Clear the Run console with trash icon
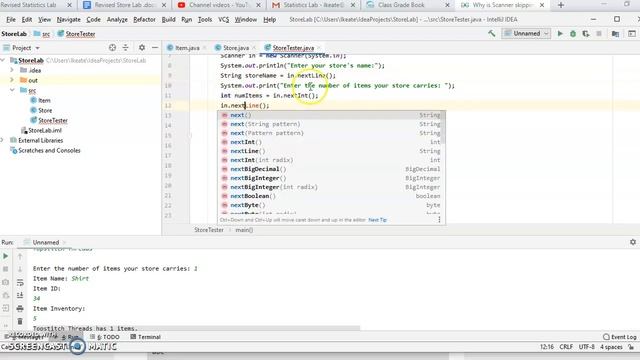Image resolution: width=640 pixels, height=360 pixels. coord(20,322)
